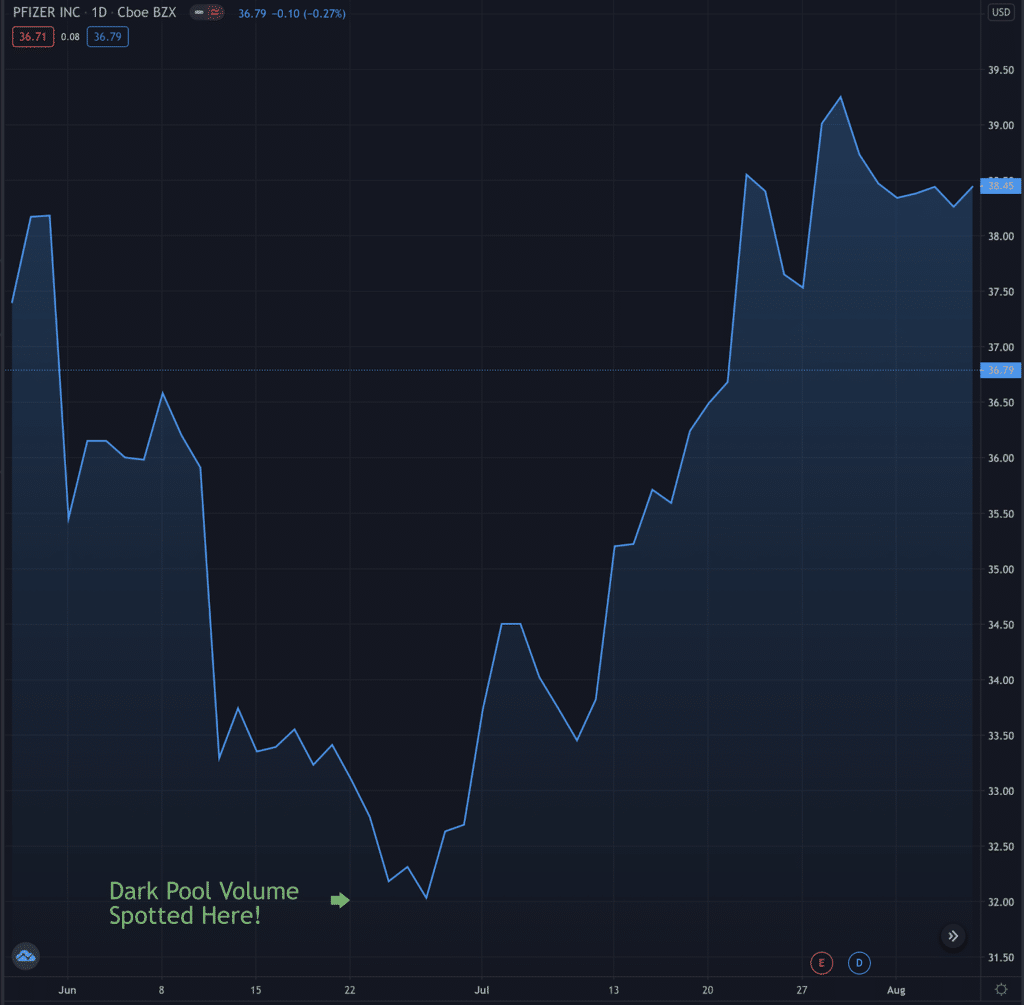The height and width of the screenshot is (1005, 1024).
Task: Open chart settings gear icon
Action: click(1001, 989)
